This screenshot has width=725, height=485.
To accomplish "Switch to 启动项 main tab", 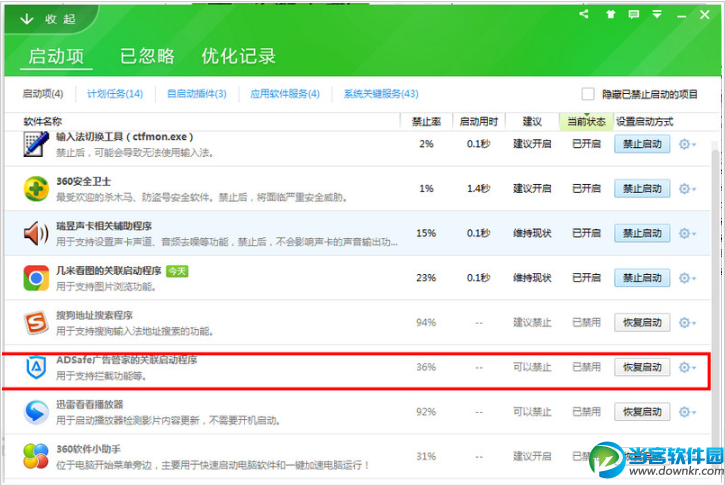I will coord(56,56).
